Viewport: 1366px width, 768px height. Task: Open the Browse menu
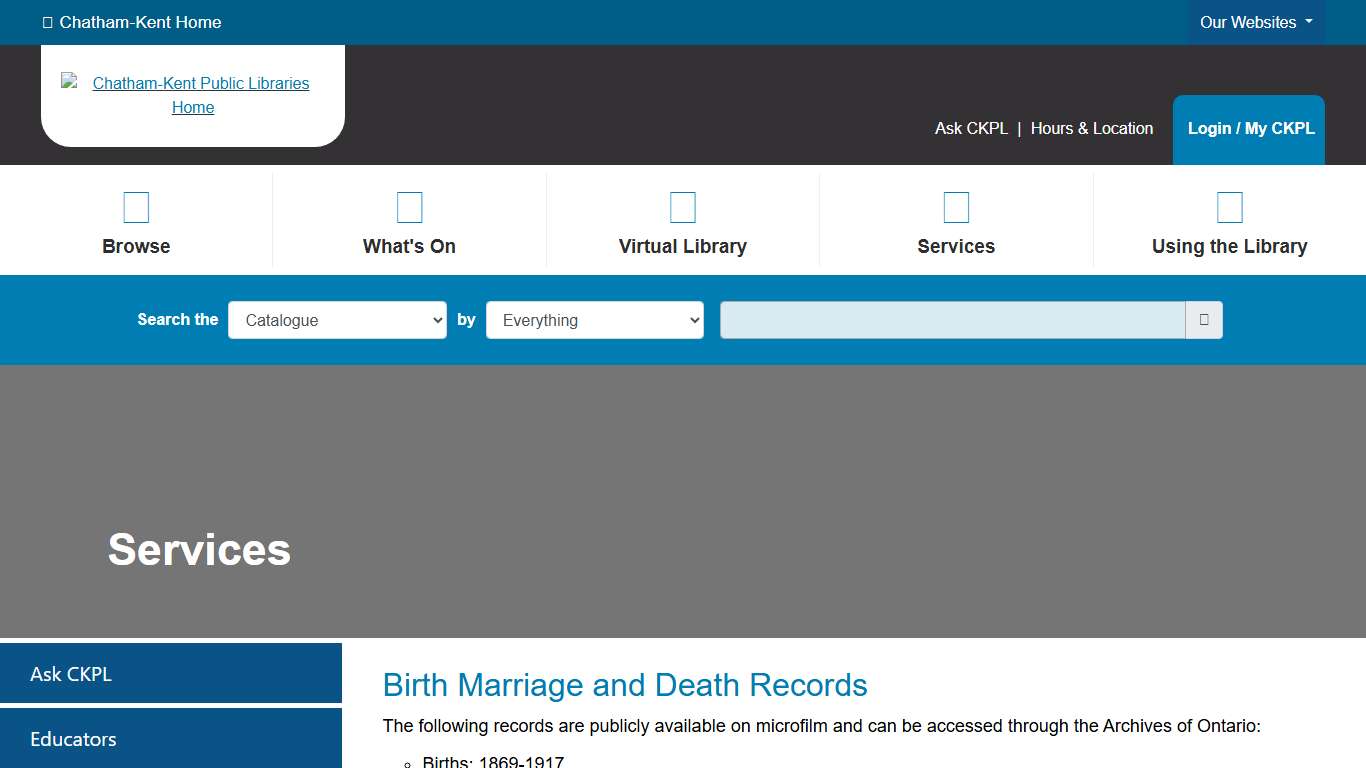[x=136, y=246]
